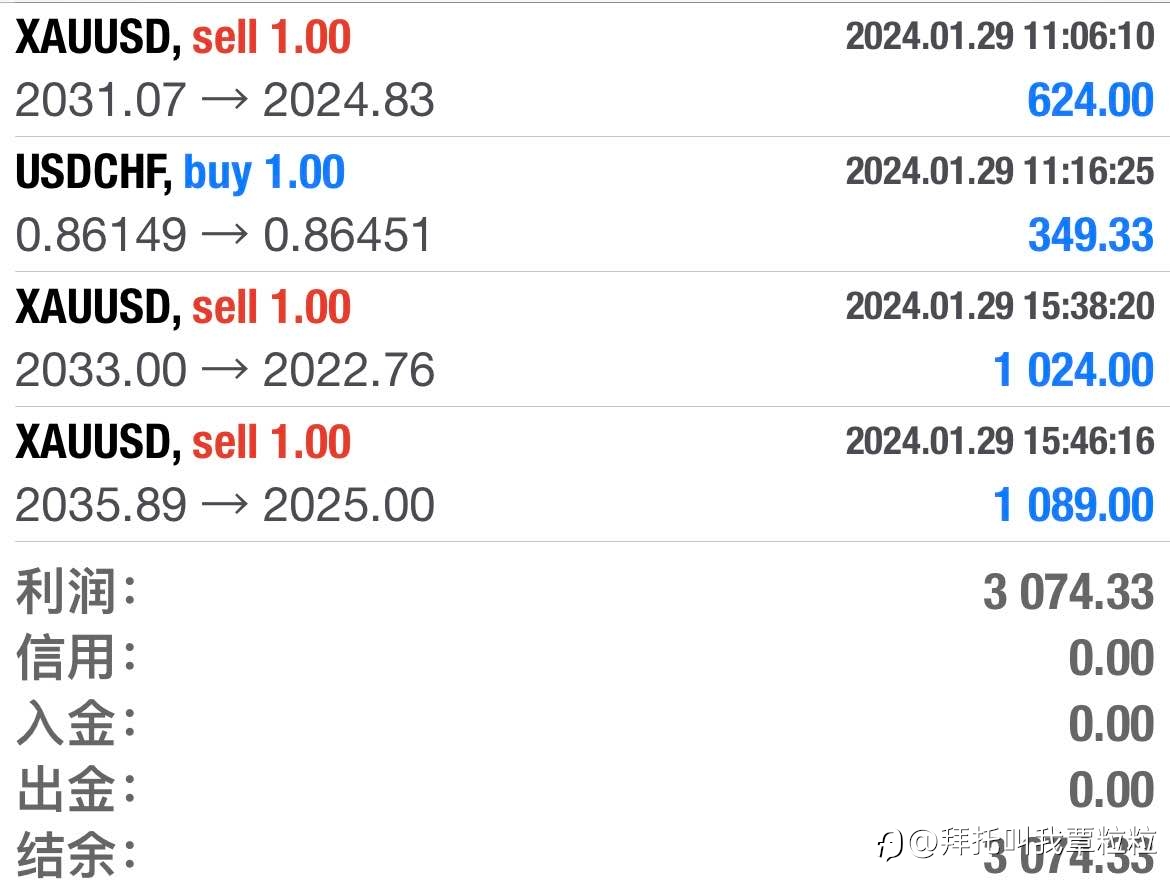This screenshot has height=894, width=1170.
Task: Open the USDCHF buy 1.00 trade
Action: click(x=180, y=173)
